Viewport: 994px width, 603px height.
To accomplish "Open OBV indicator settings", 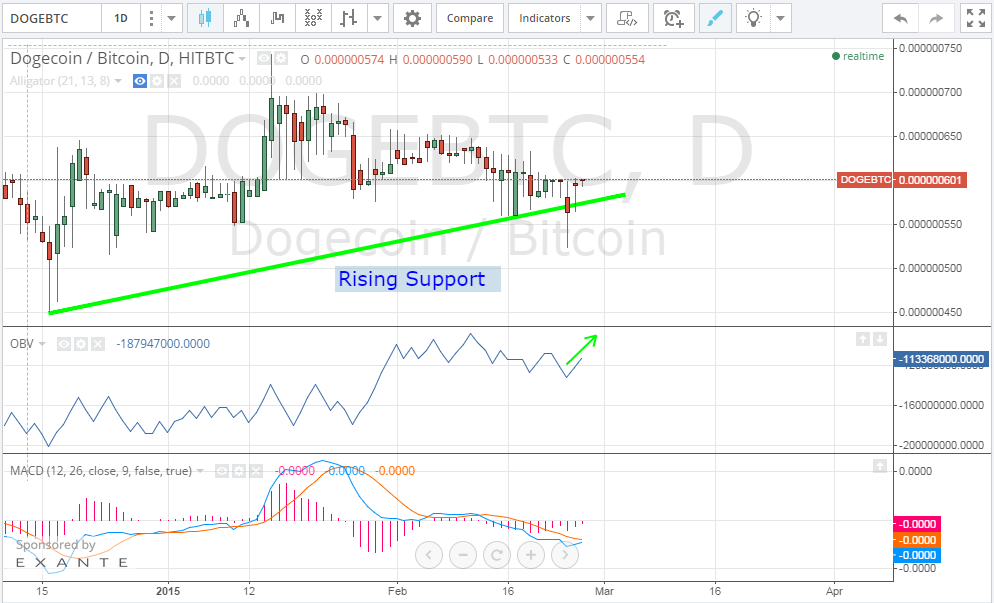I will point(81,344).
